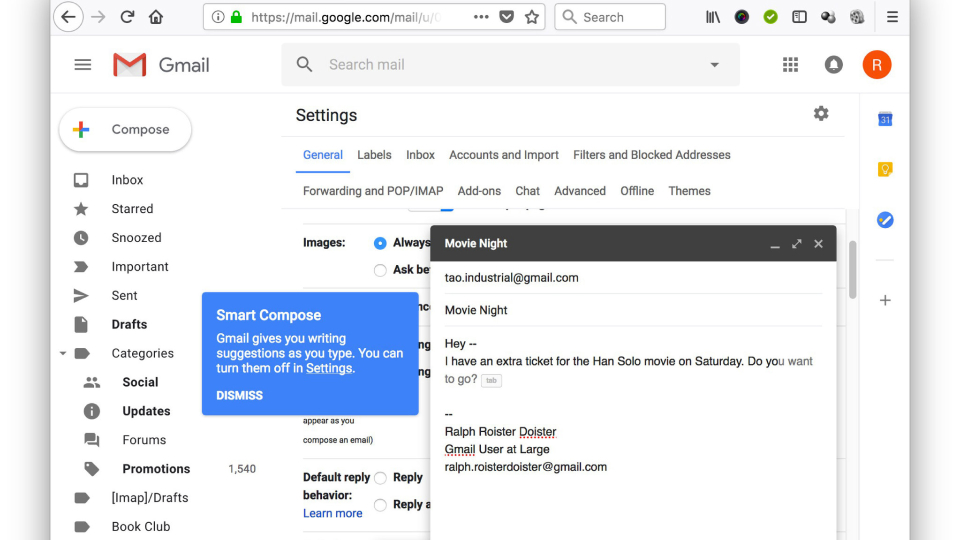
Task: Add more add-ons with plus icon
Action: coord(885,300)
